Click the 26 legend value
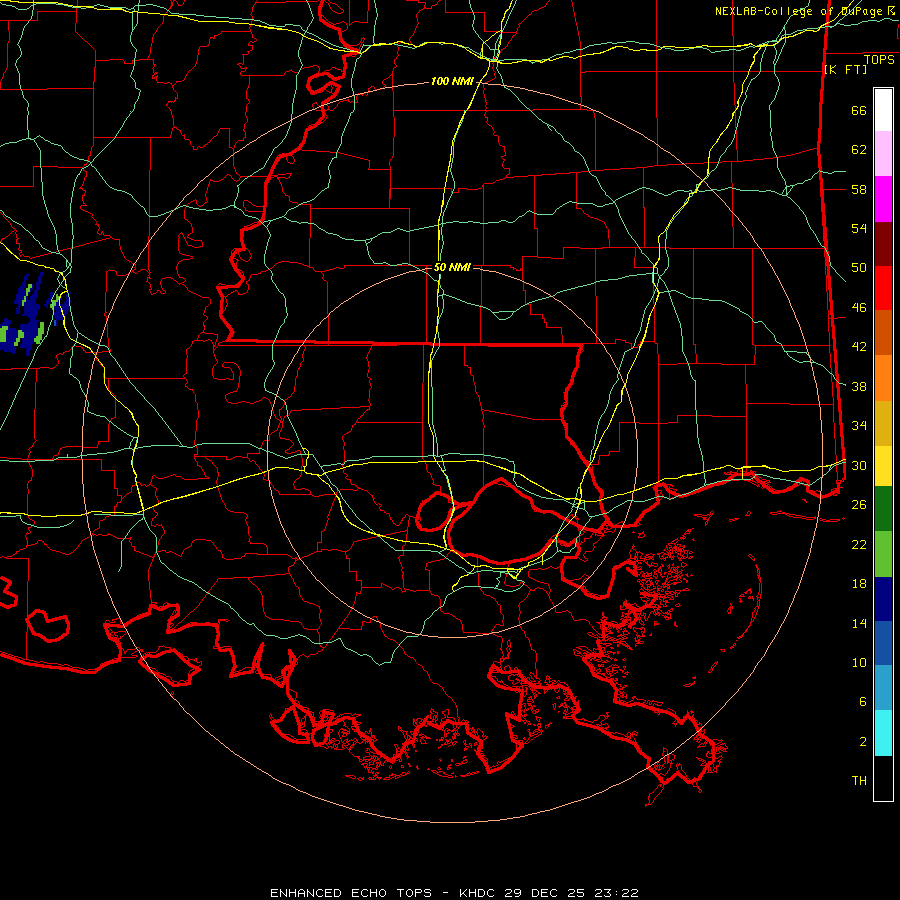900x900 pixels. click(x=859, y=505)
